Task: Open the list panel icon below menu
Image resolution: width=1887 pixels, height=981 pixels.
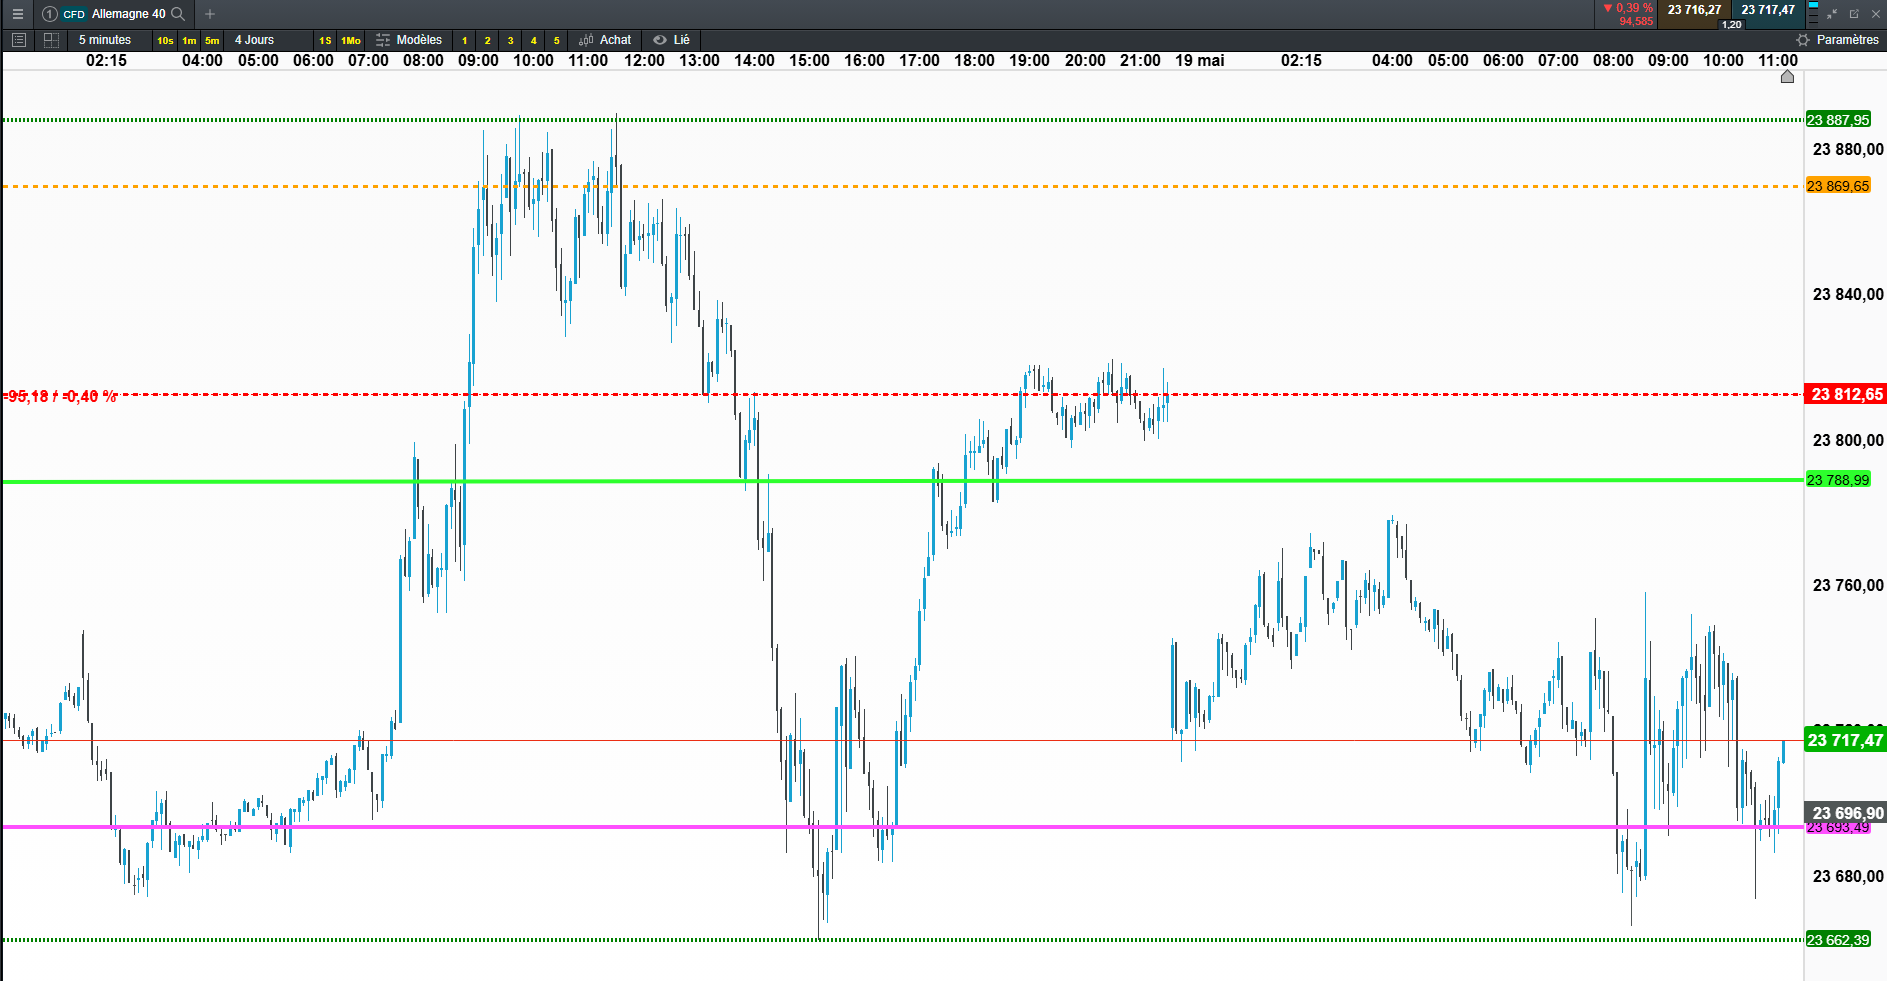Action: [x=19, y=40]
